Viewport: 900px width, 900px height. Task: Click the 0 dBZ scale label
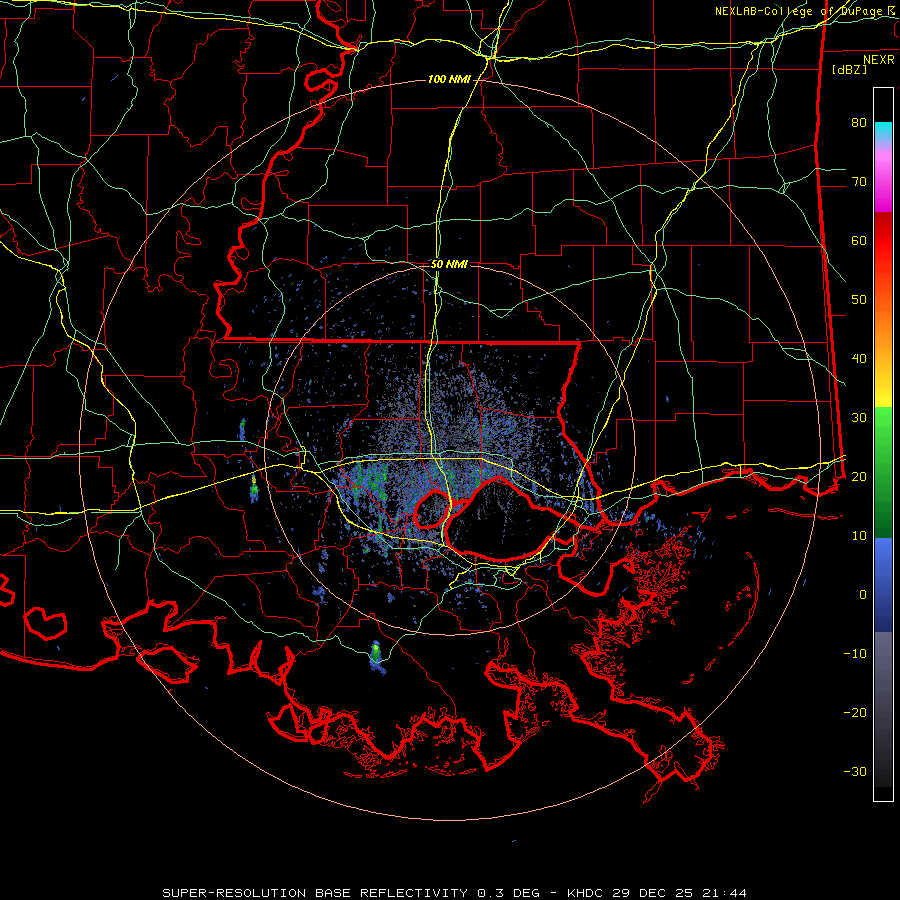(863, 595)
